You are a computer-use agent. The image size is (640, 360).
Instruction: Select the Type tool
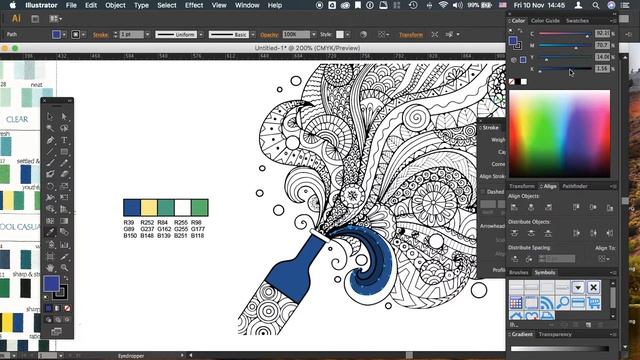coord(64,140)
